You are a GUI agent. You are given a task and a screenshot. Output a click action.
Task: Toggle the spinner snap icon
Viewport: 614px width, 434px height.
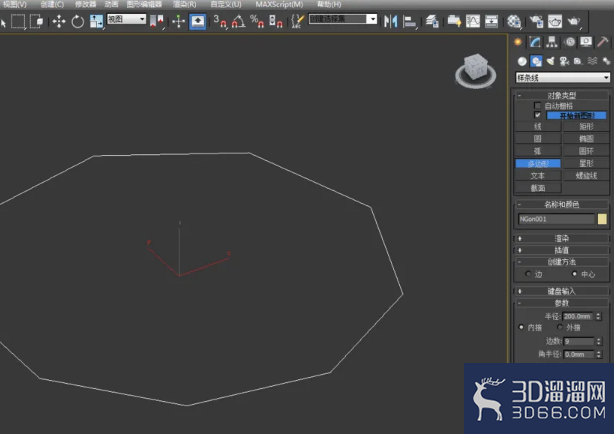coord(276,21)
